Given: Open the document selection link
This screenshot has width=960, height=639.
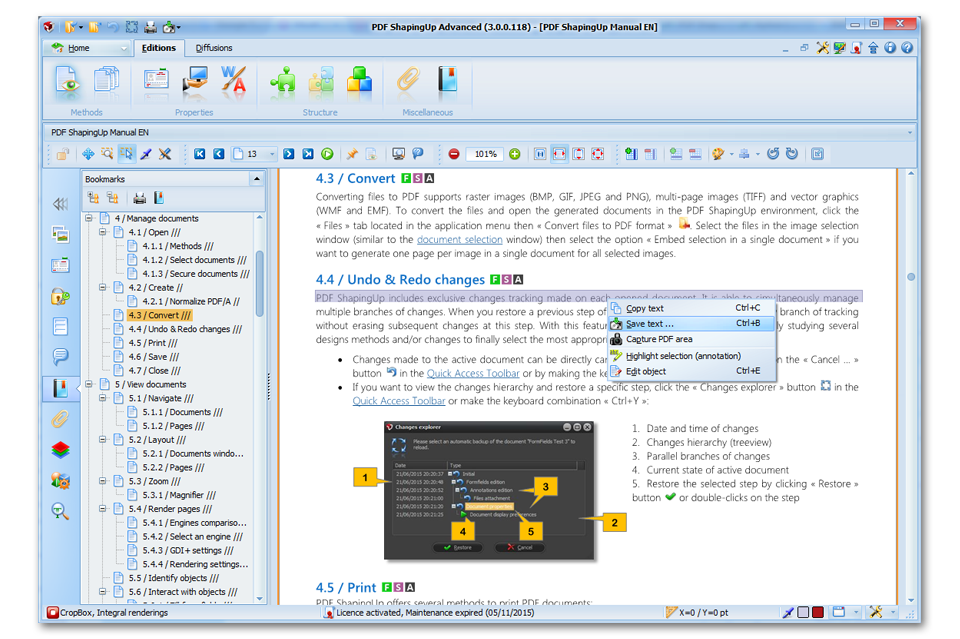Looking at the screenshot, I should 460,239.
